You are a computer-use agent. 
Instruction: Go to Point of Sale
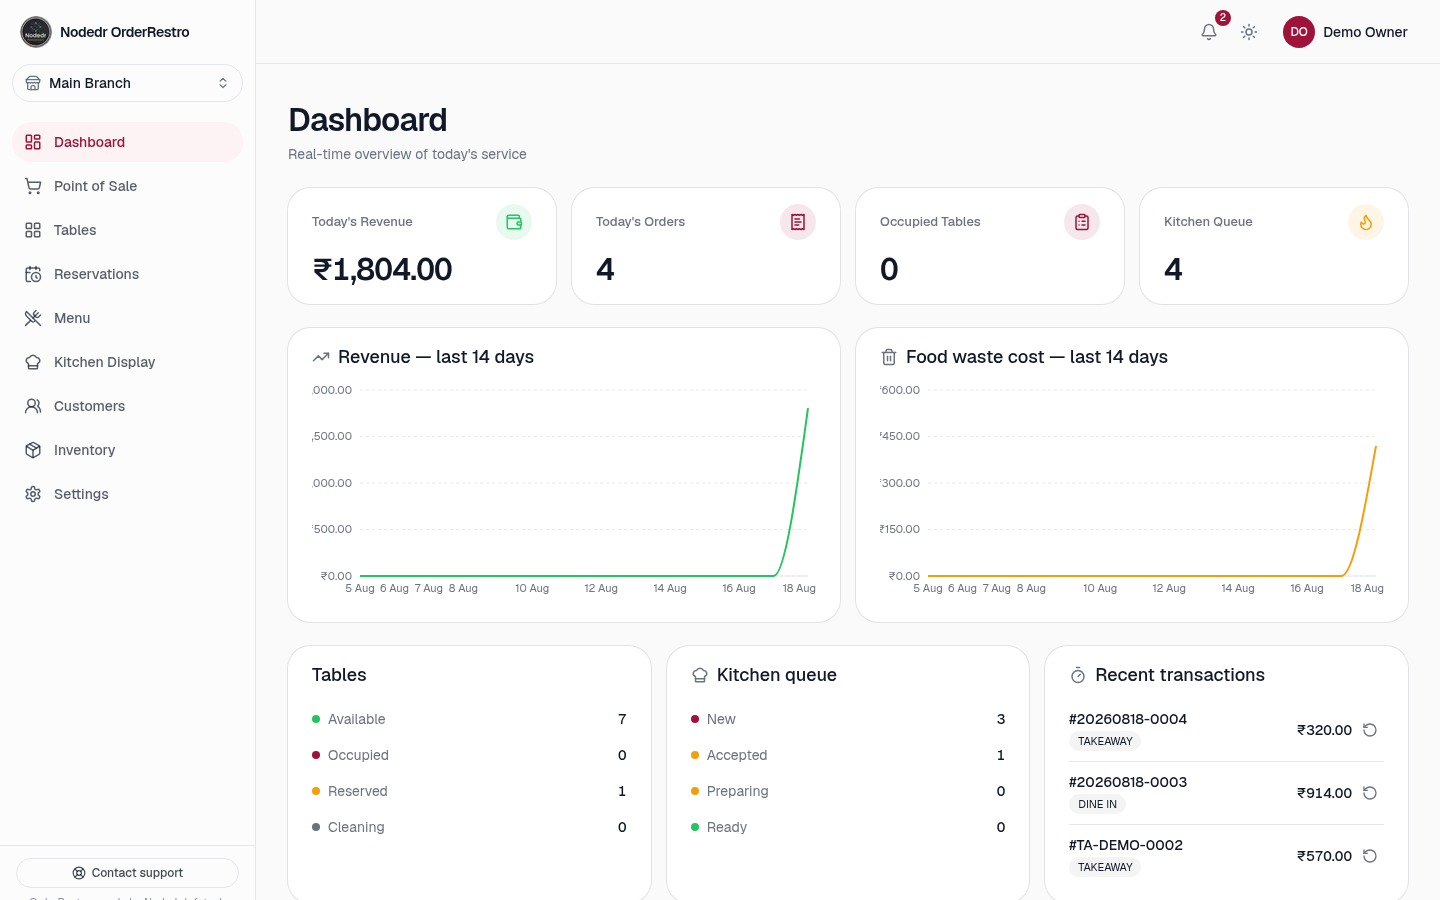[x=127, y=186]
